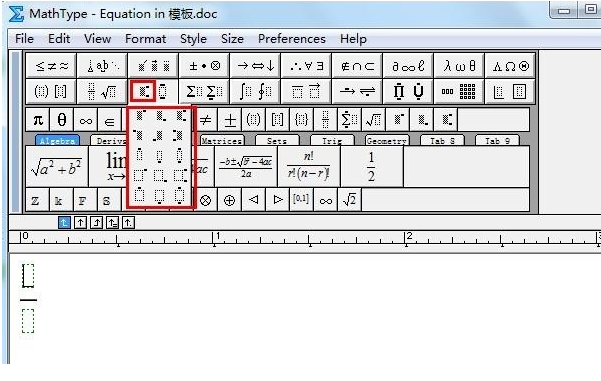Open the Style menu
The height and width of the screenshot is (381, 601).
[193, 39]
